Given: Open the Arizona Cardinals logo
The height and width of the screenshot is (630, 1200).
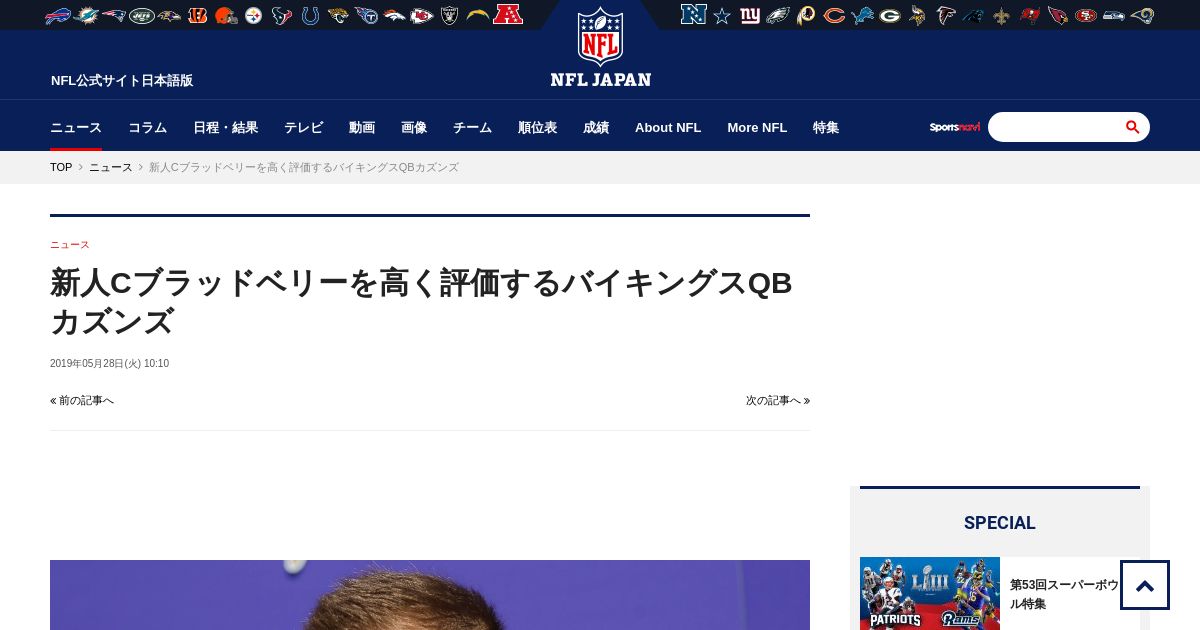Looking at the screenshot, I should coord(1058,15).
